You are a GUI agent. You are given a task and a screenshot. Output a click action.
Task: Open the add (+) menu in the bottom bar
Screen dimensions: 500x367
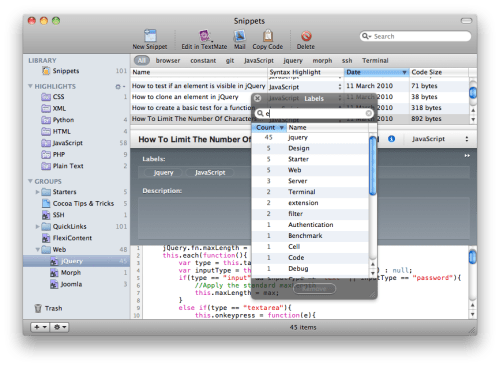pos(40,327)
